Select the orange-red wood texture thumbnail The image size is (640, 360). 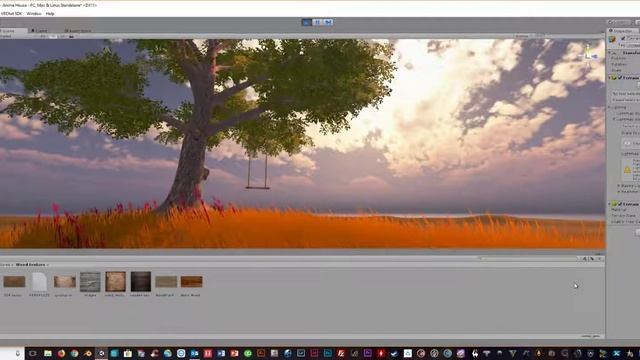coord(191,282)
